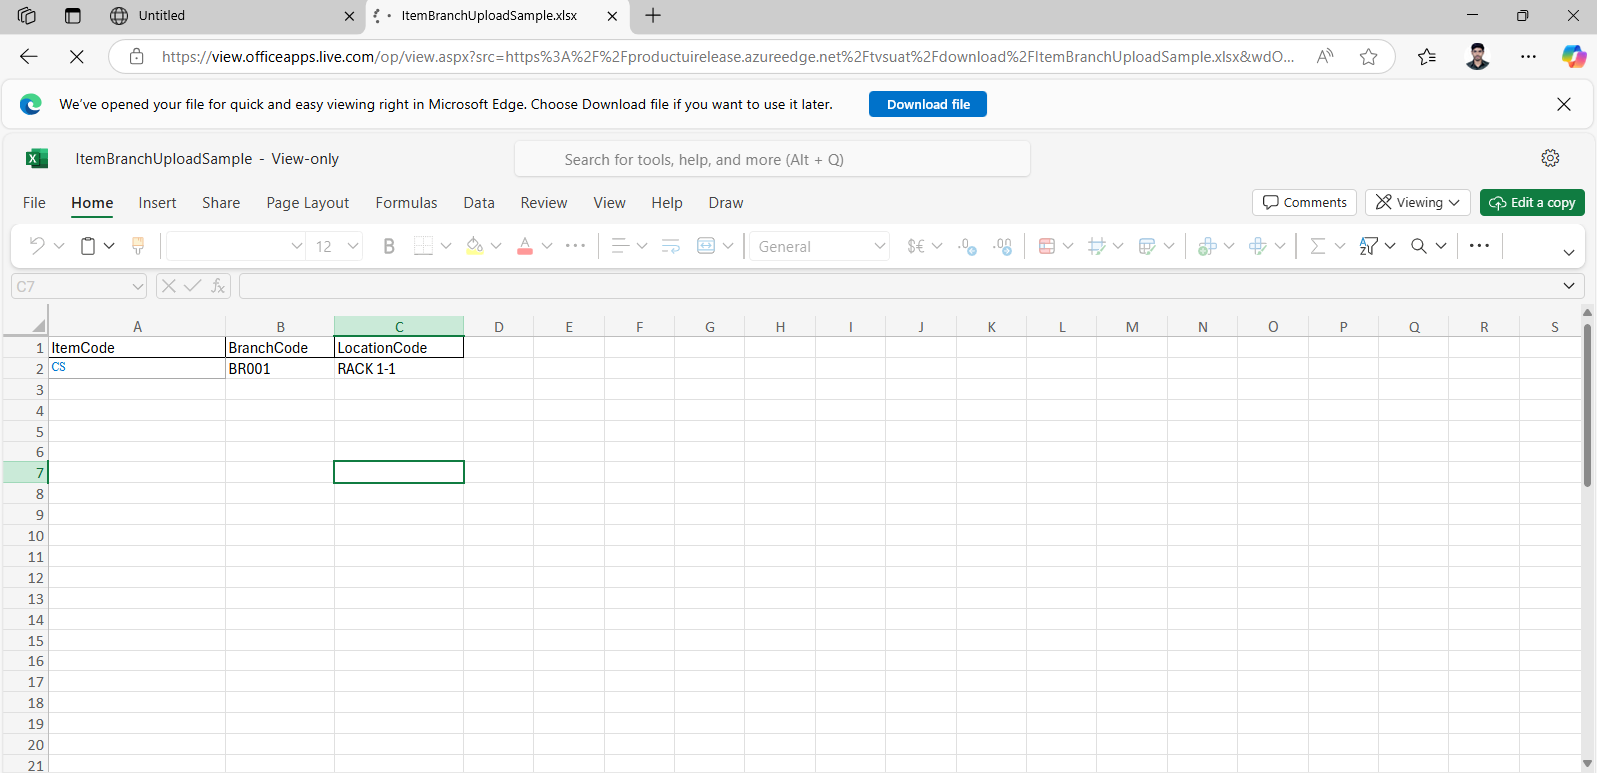Click the Undo arrow icon
Screen dimensions: 1597x773
coord(37,246)
